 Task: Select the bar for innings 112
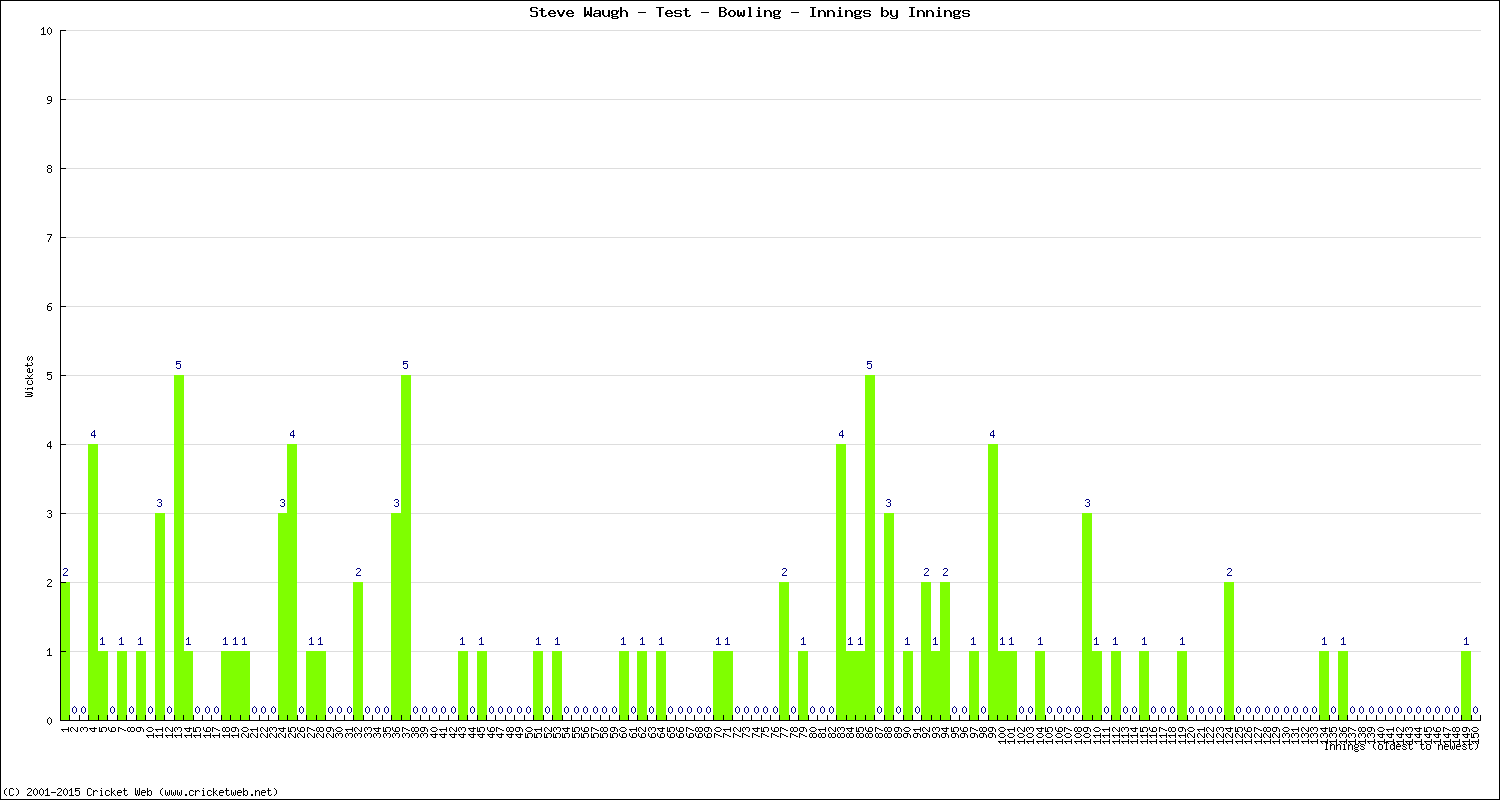click(x=1116, y=685)
